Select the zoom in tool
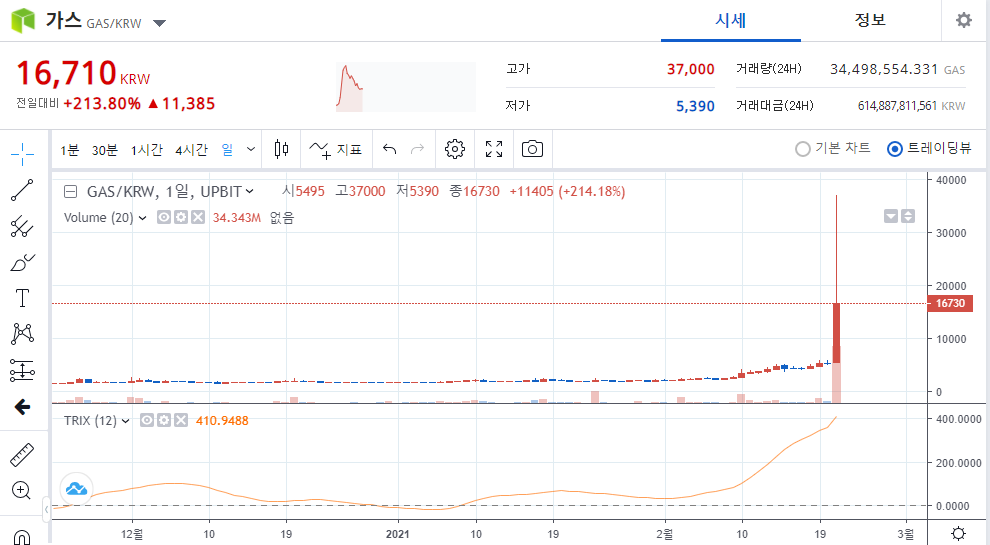 click(x=21, y=491)
